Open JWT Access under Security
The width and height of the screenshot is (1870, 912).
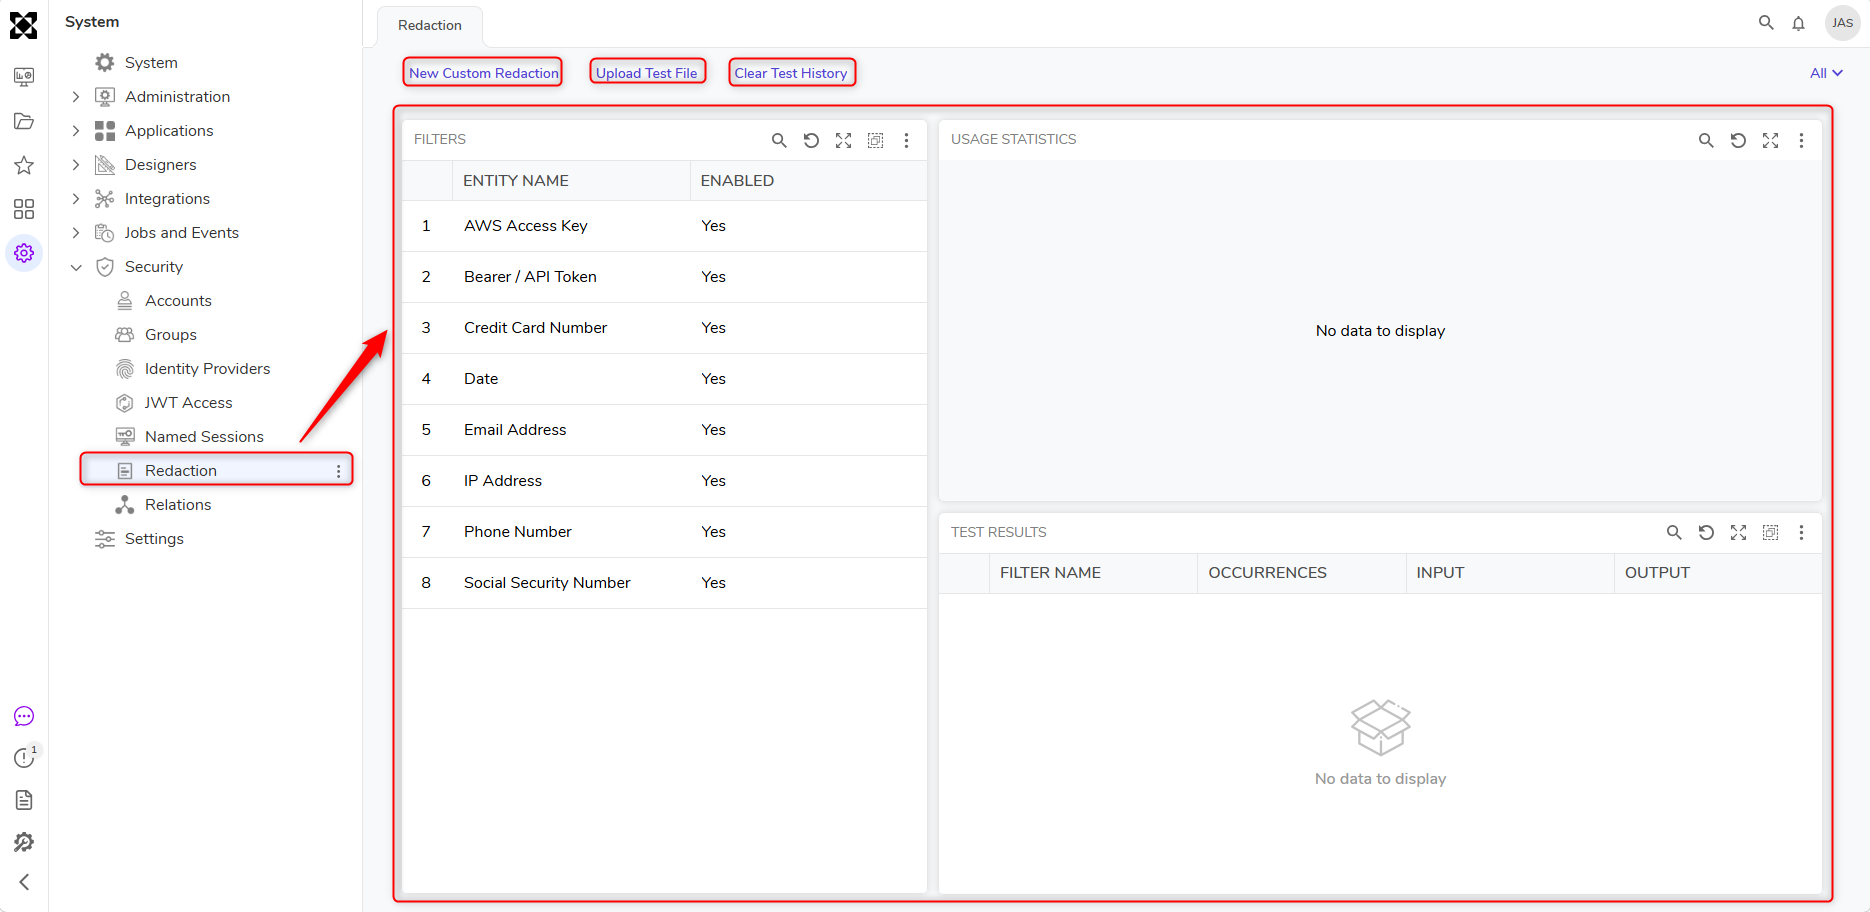pos(188,403)
